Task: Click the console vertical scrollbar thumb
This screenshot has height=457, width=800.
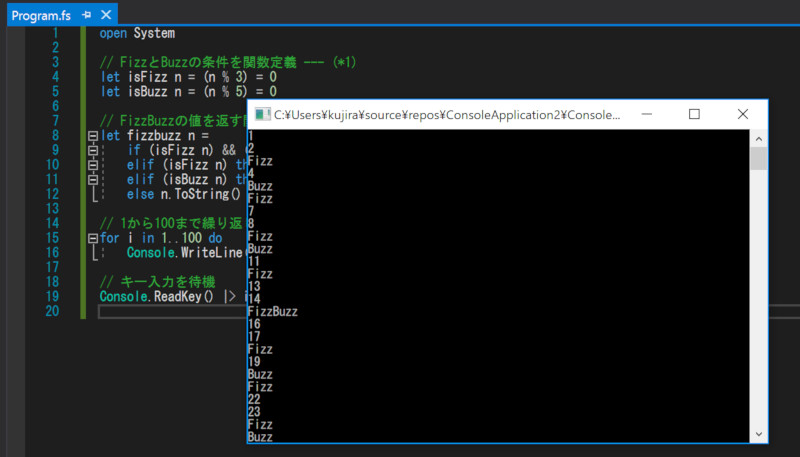Action: click(759, 160)
